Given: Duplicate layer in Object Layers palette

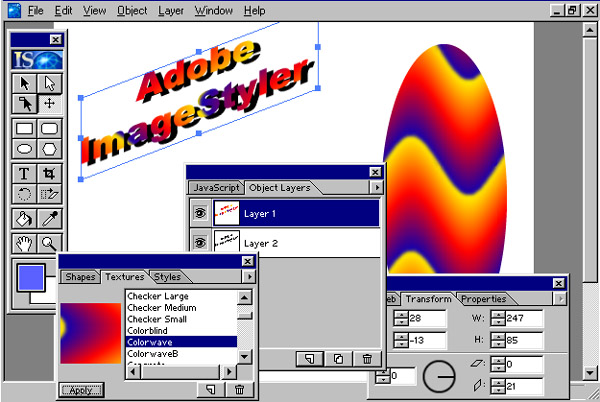Looking at the screenshot, I should [338, 359].
